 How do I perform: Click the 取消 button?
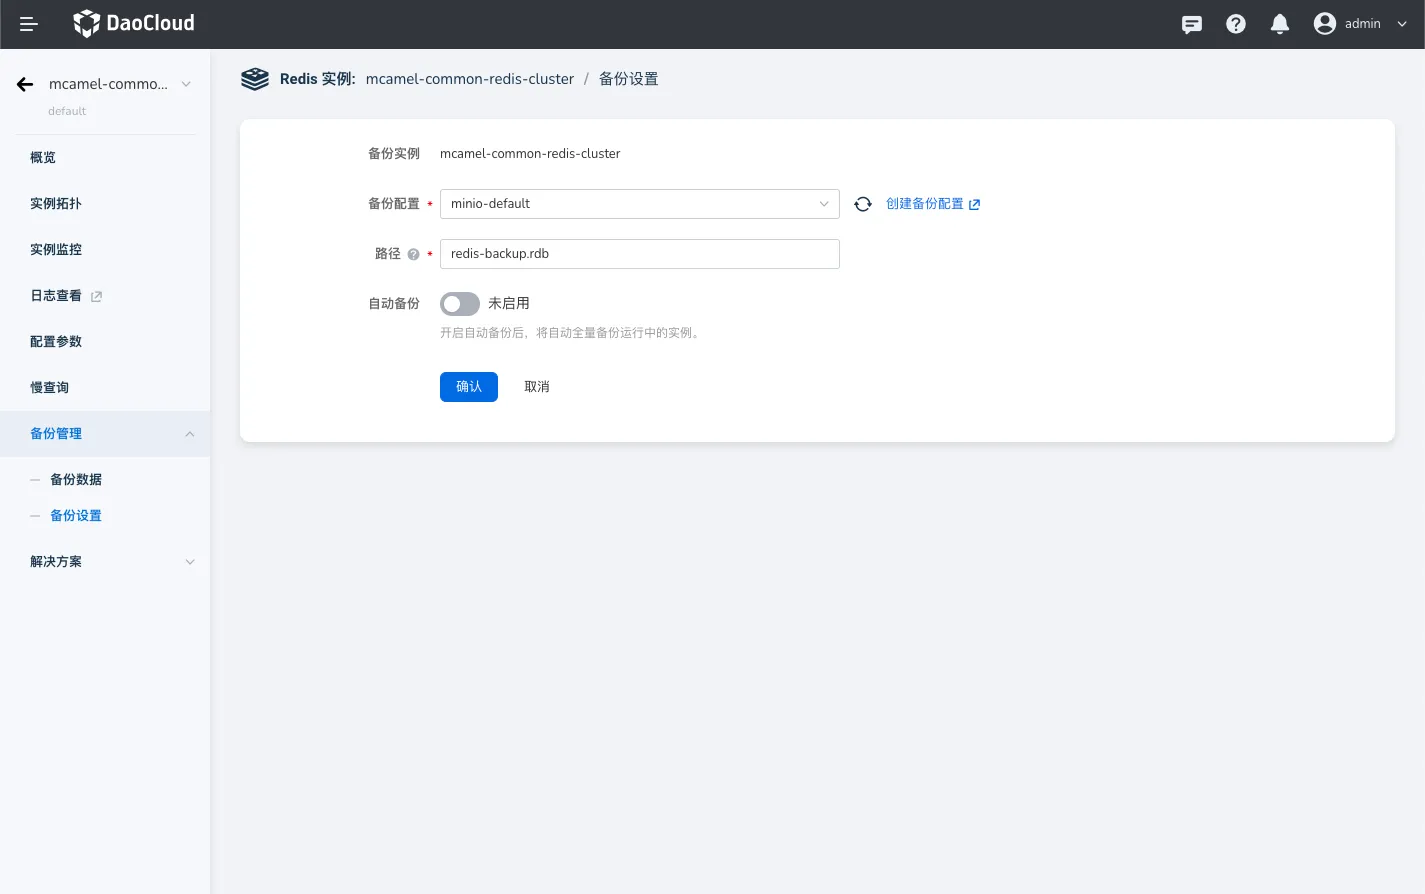point(537,387)
